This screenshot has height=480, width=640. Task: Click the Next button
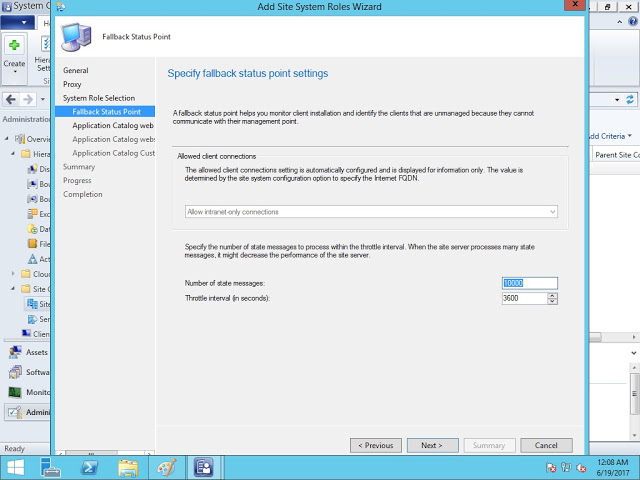(432, 445)
